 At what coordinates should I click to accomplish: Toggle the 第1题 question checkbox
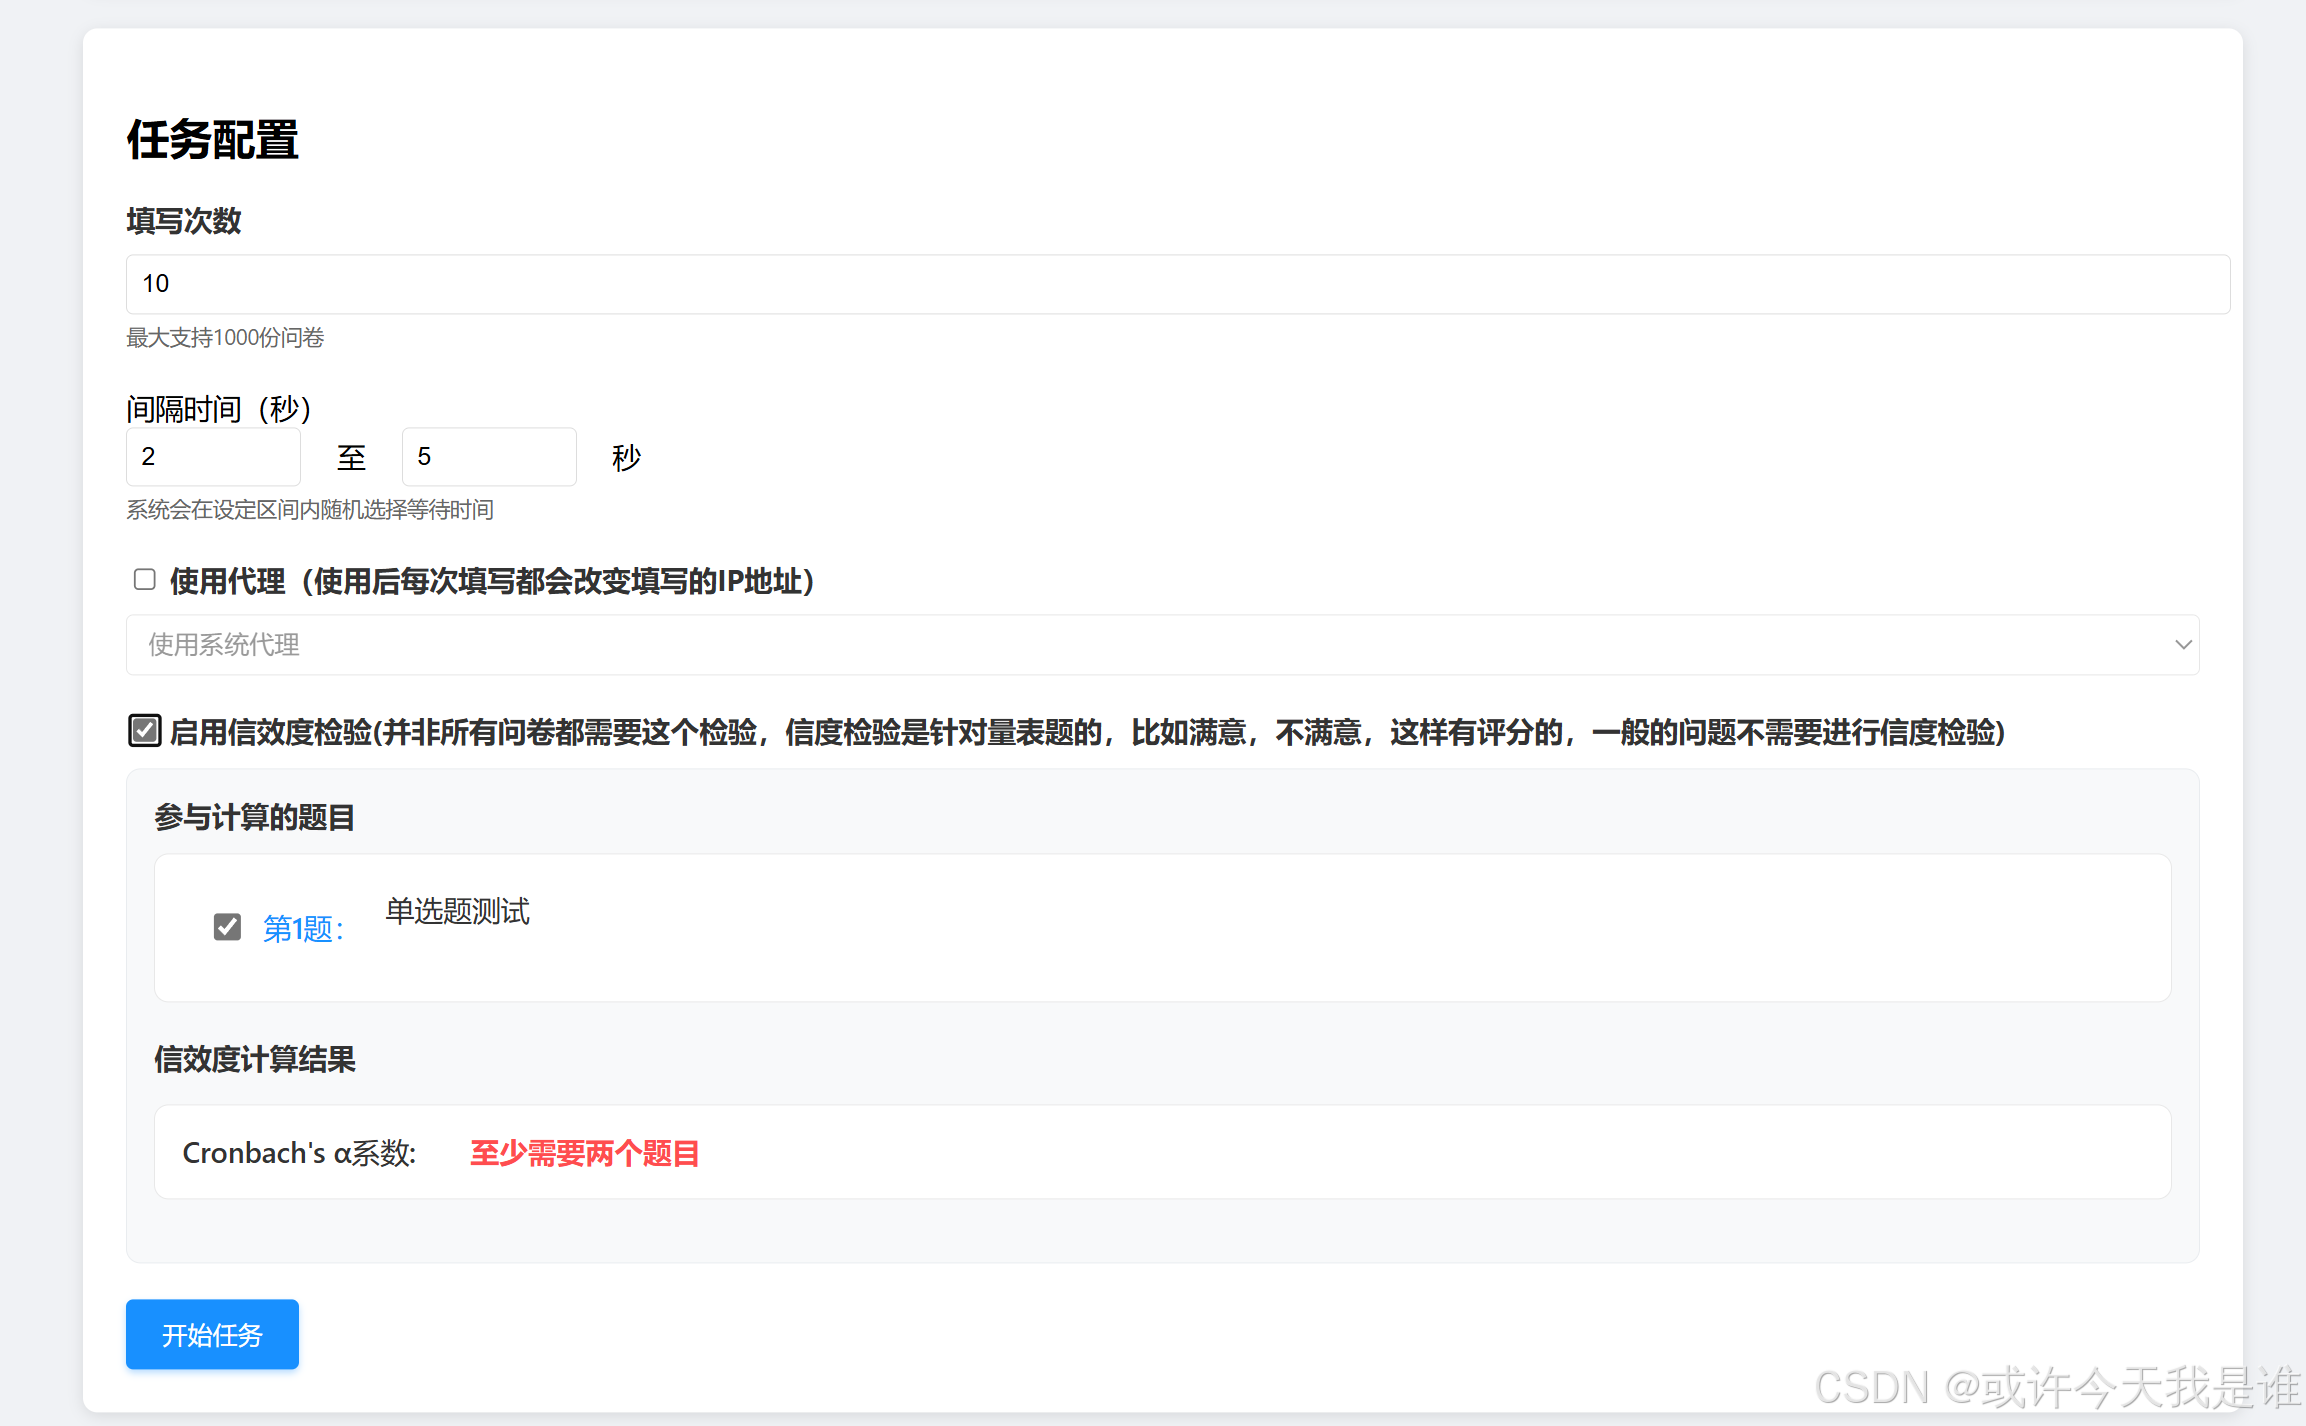click(227, 927)
